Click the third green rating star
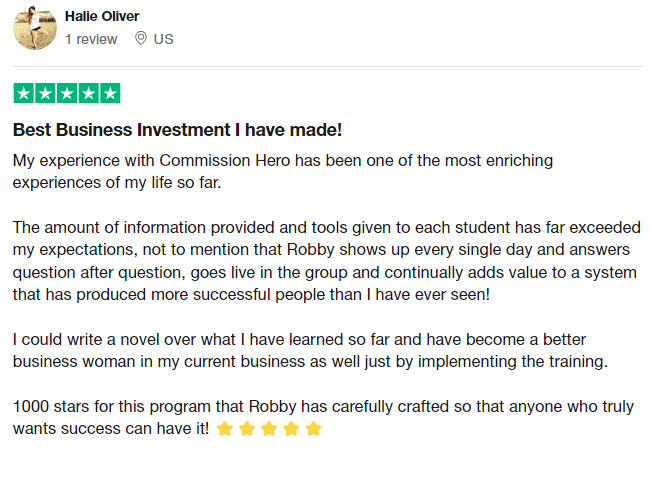The width and height of the screenshot is (650, 478). 67,94
